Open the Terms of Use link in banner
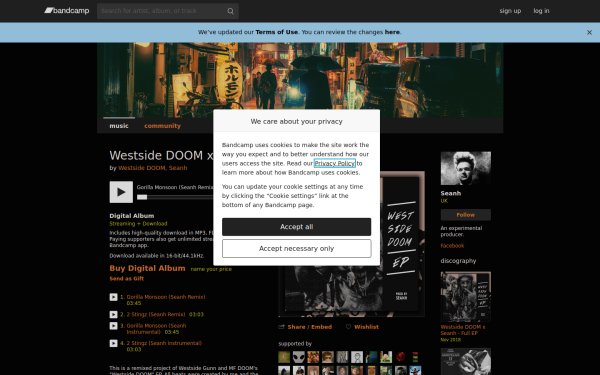Viewport: 600px width, 375px height. 276,32
